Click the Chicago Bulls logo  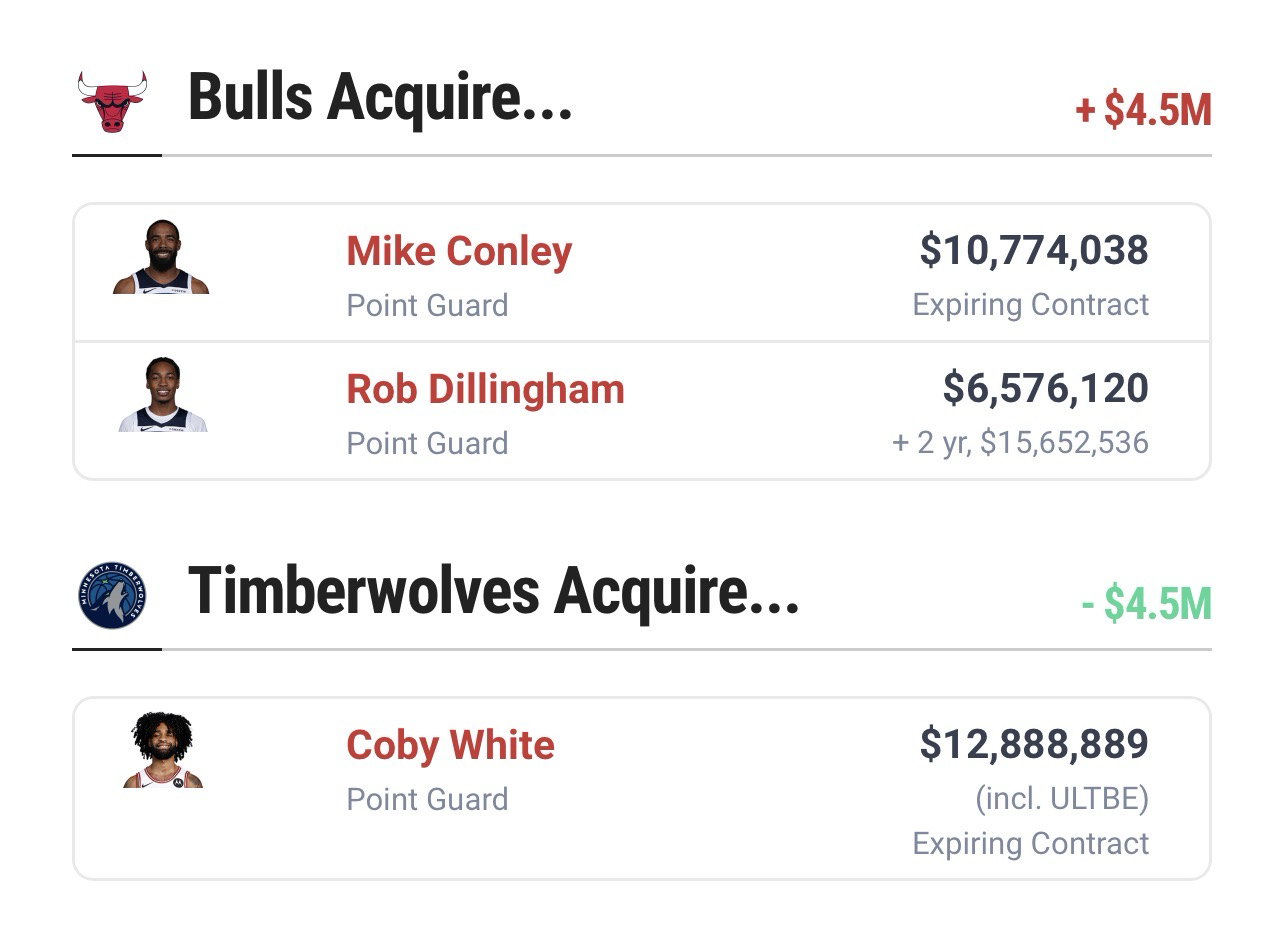(x=112, y=101)
